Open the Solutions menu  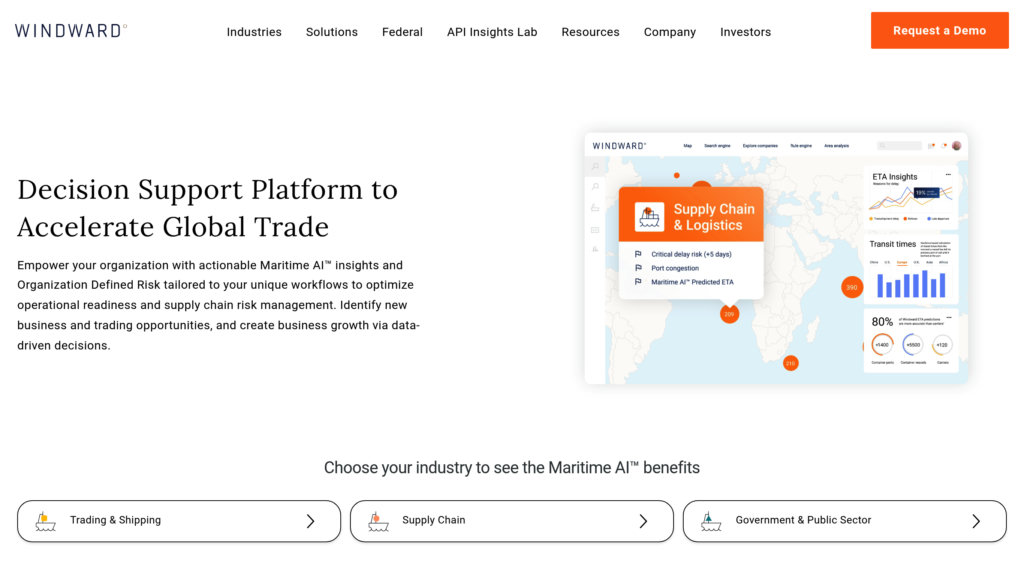(x=332, y=32)
